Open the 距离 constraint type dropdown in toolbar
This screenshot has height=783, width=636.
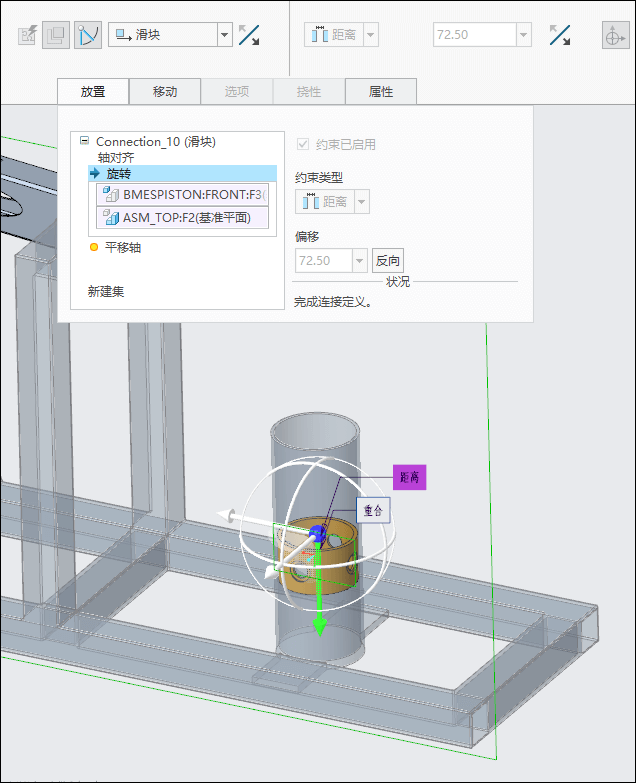pos(370,35)
